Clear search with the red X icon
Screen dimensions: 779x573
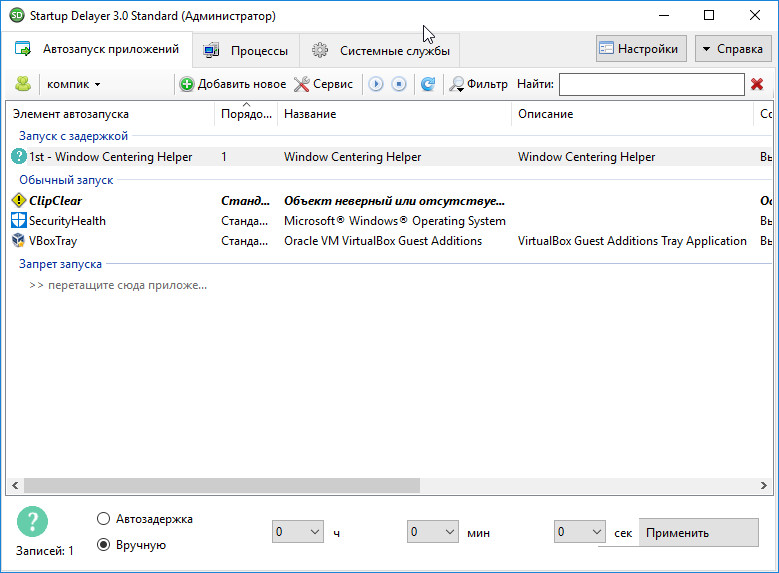coord(757,84)
